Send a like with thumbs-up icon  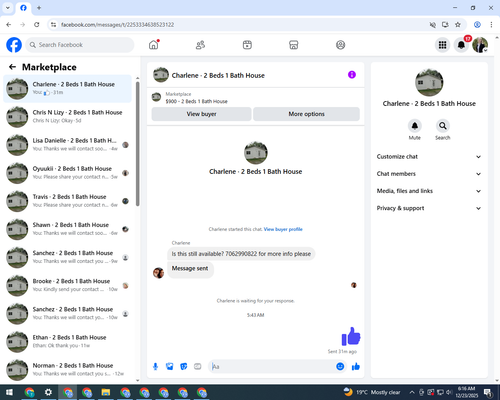(x=356, y=367)
